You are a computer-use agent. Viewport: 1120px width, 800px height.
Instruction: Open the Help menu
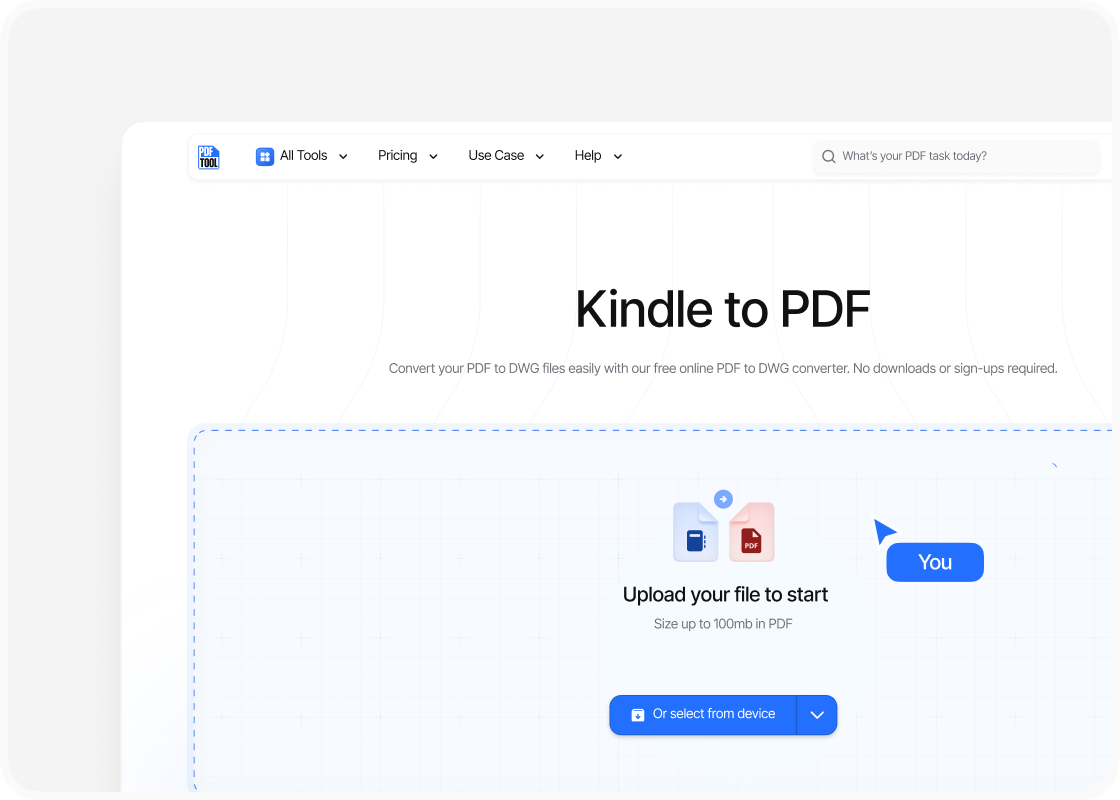598,156
